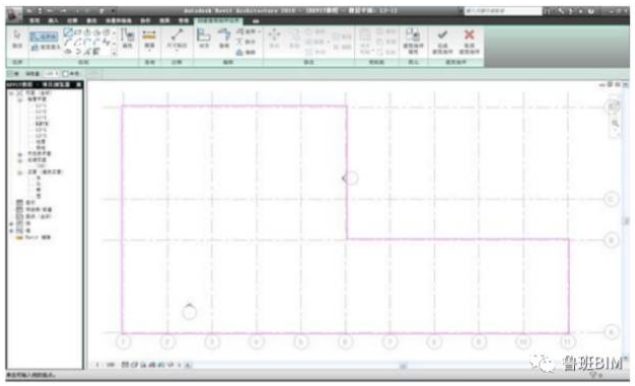This screenshot has height=386, width=635.
Task: Click the help icon in title bar
Action: tap(591, 11)
